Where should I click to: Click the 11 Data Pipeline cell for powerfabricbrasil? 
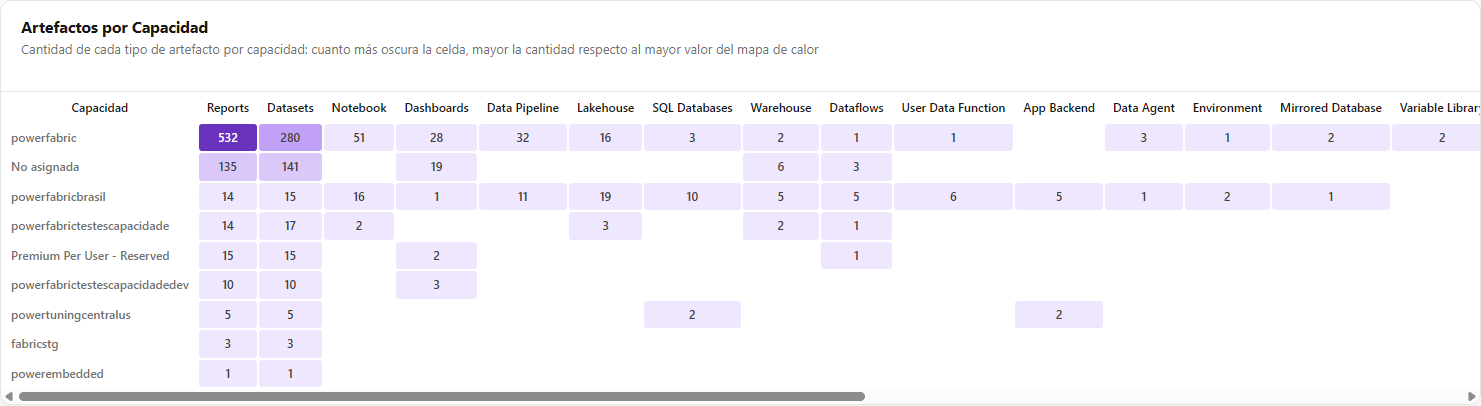523,197
